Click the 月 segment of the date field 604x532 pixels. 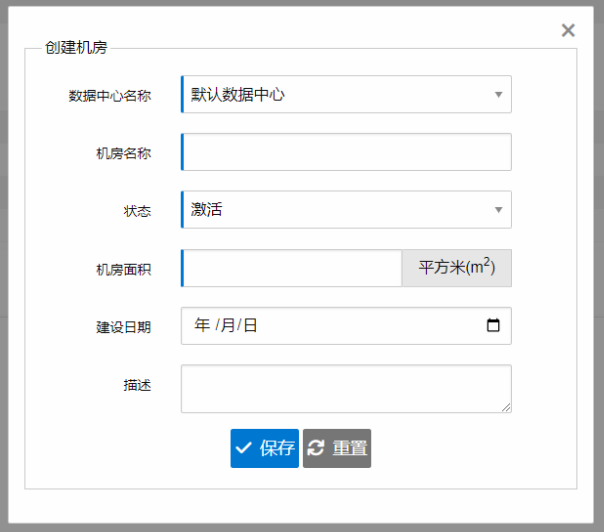click(228, 325)
